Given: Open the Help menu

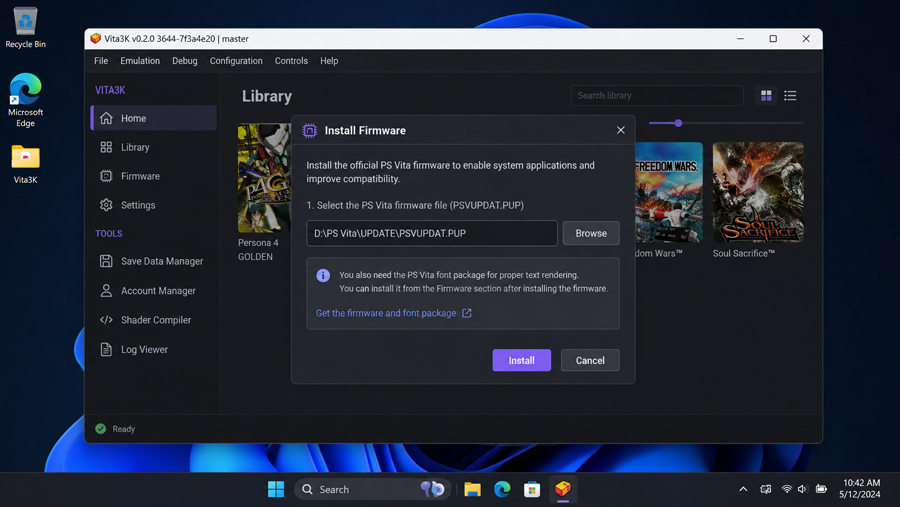Looking at the screenshot, I should 329,61.
